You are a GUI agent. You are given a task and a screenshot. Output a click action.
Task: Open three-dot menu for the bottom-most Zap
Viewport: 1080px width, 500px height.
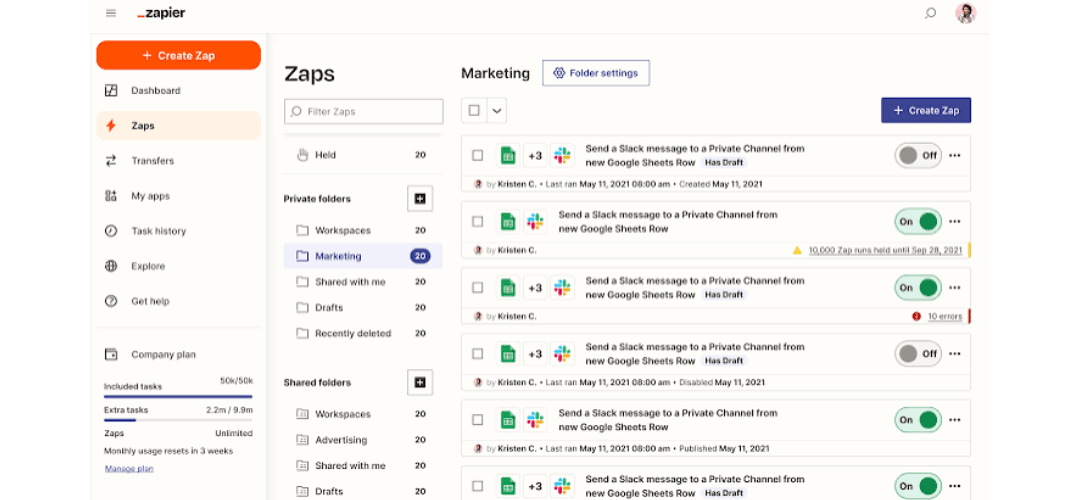click(955, 486)
